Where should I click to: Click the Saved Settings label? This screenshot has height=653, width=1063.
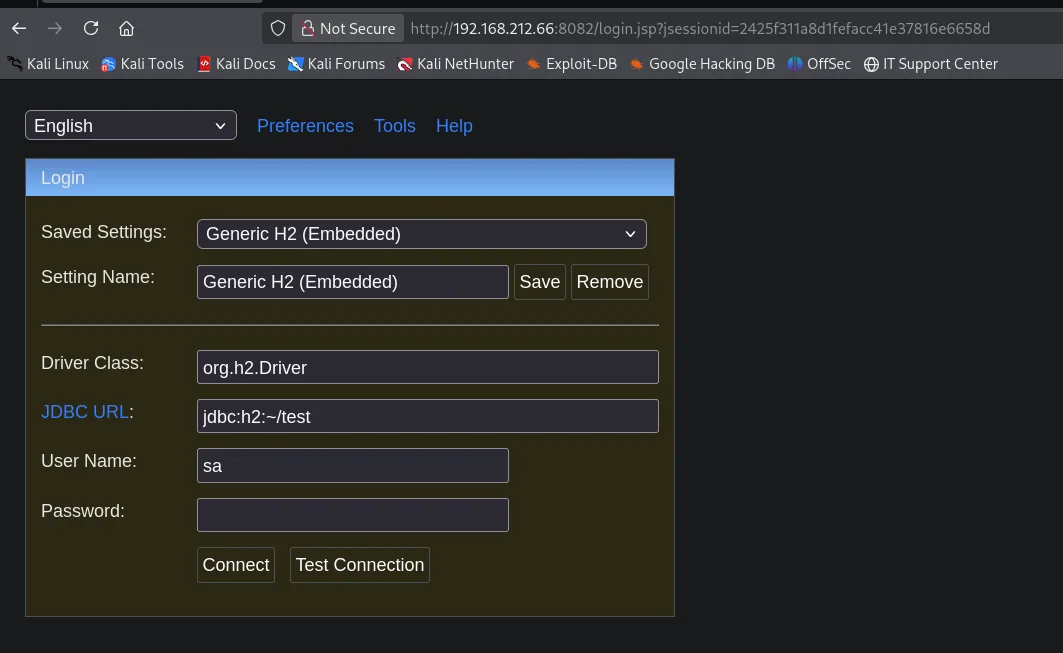tap(104, 232)
